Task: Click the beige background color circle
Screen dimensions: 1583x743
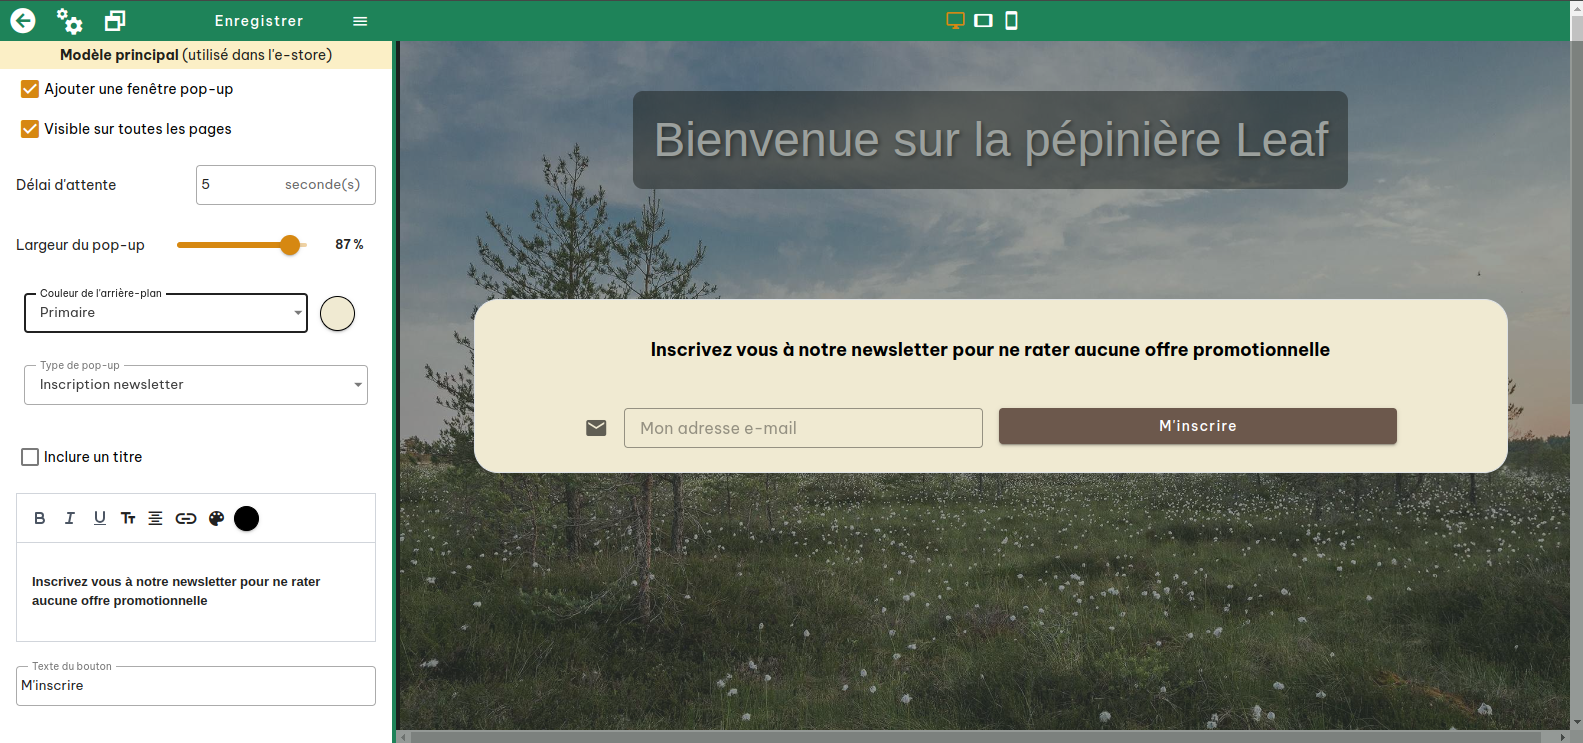Action: 337,313
